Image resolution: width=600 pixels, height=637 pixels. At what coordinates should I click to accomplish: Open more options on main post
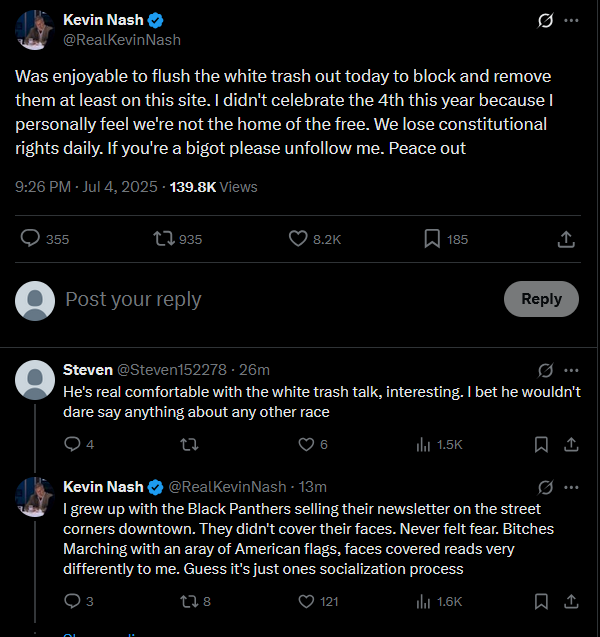[571, 20]
